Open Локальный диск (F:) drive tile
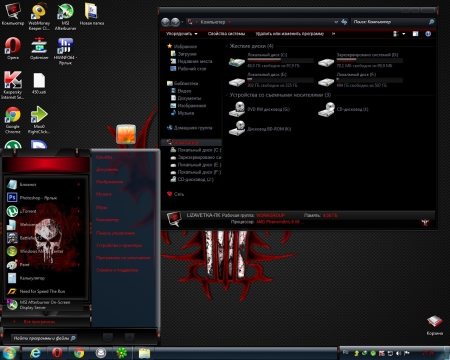This screenshot has width=450, height=360. pos(360,80)
